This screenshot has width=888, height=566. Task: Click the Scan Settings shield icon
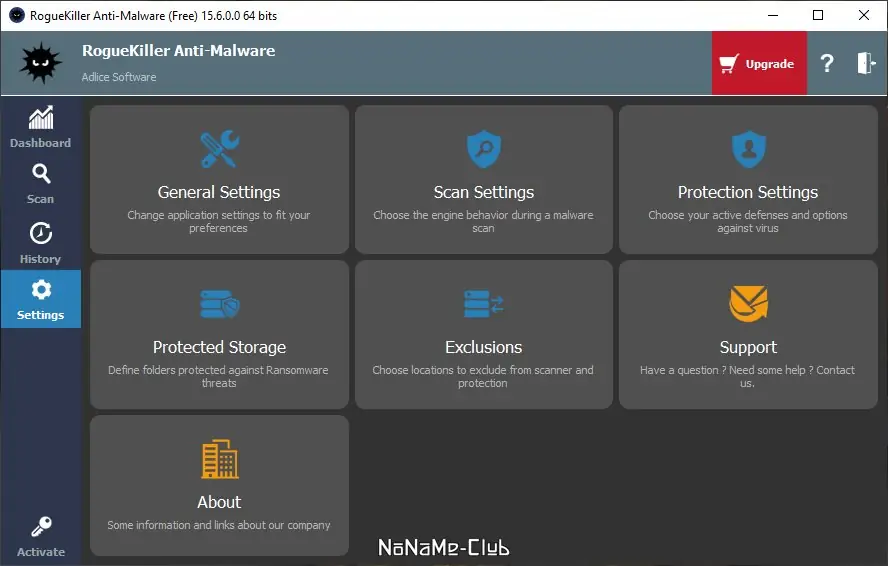[484, 149]
